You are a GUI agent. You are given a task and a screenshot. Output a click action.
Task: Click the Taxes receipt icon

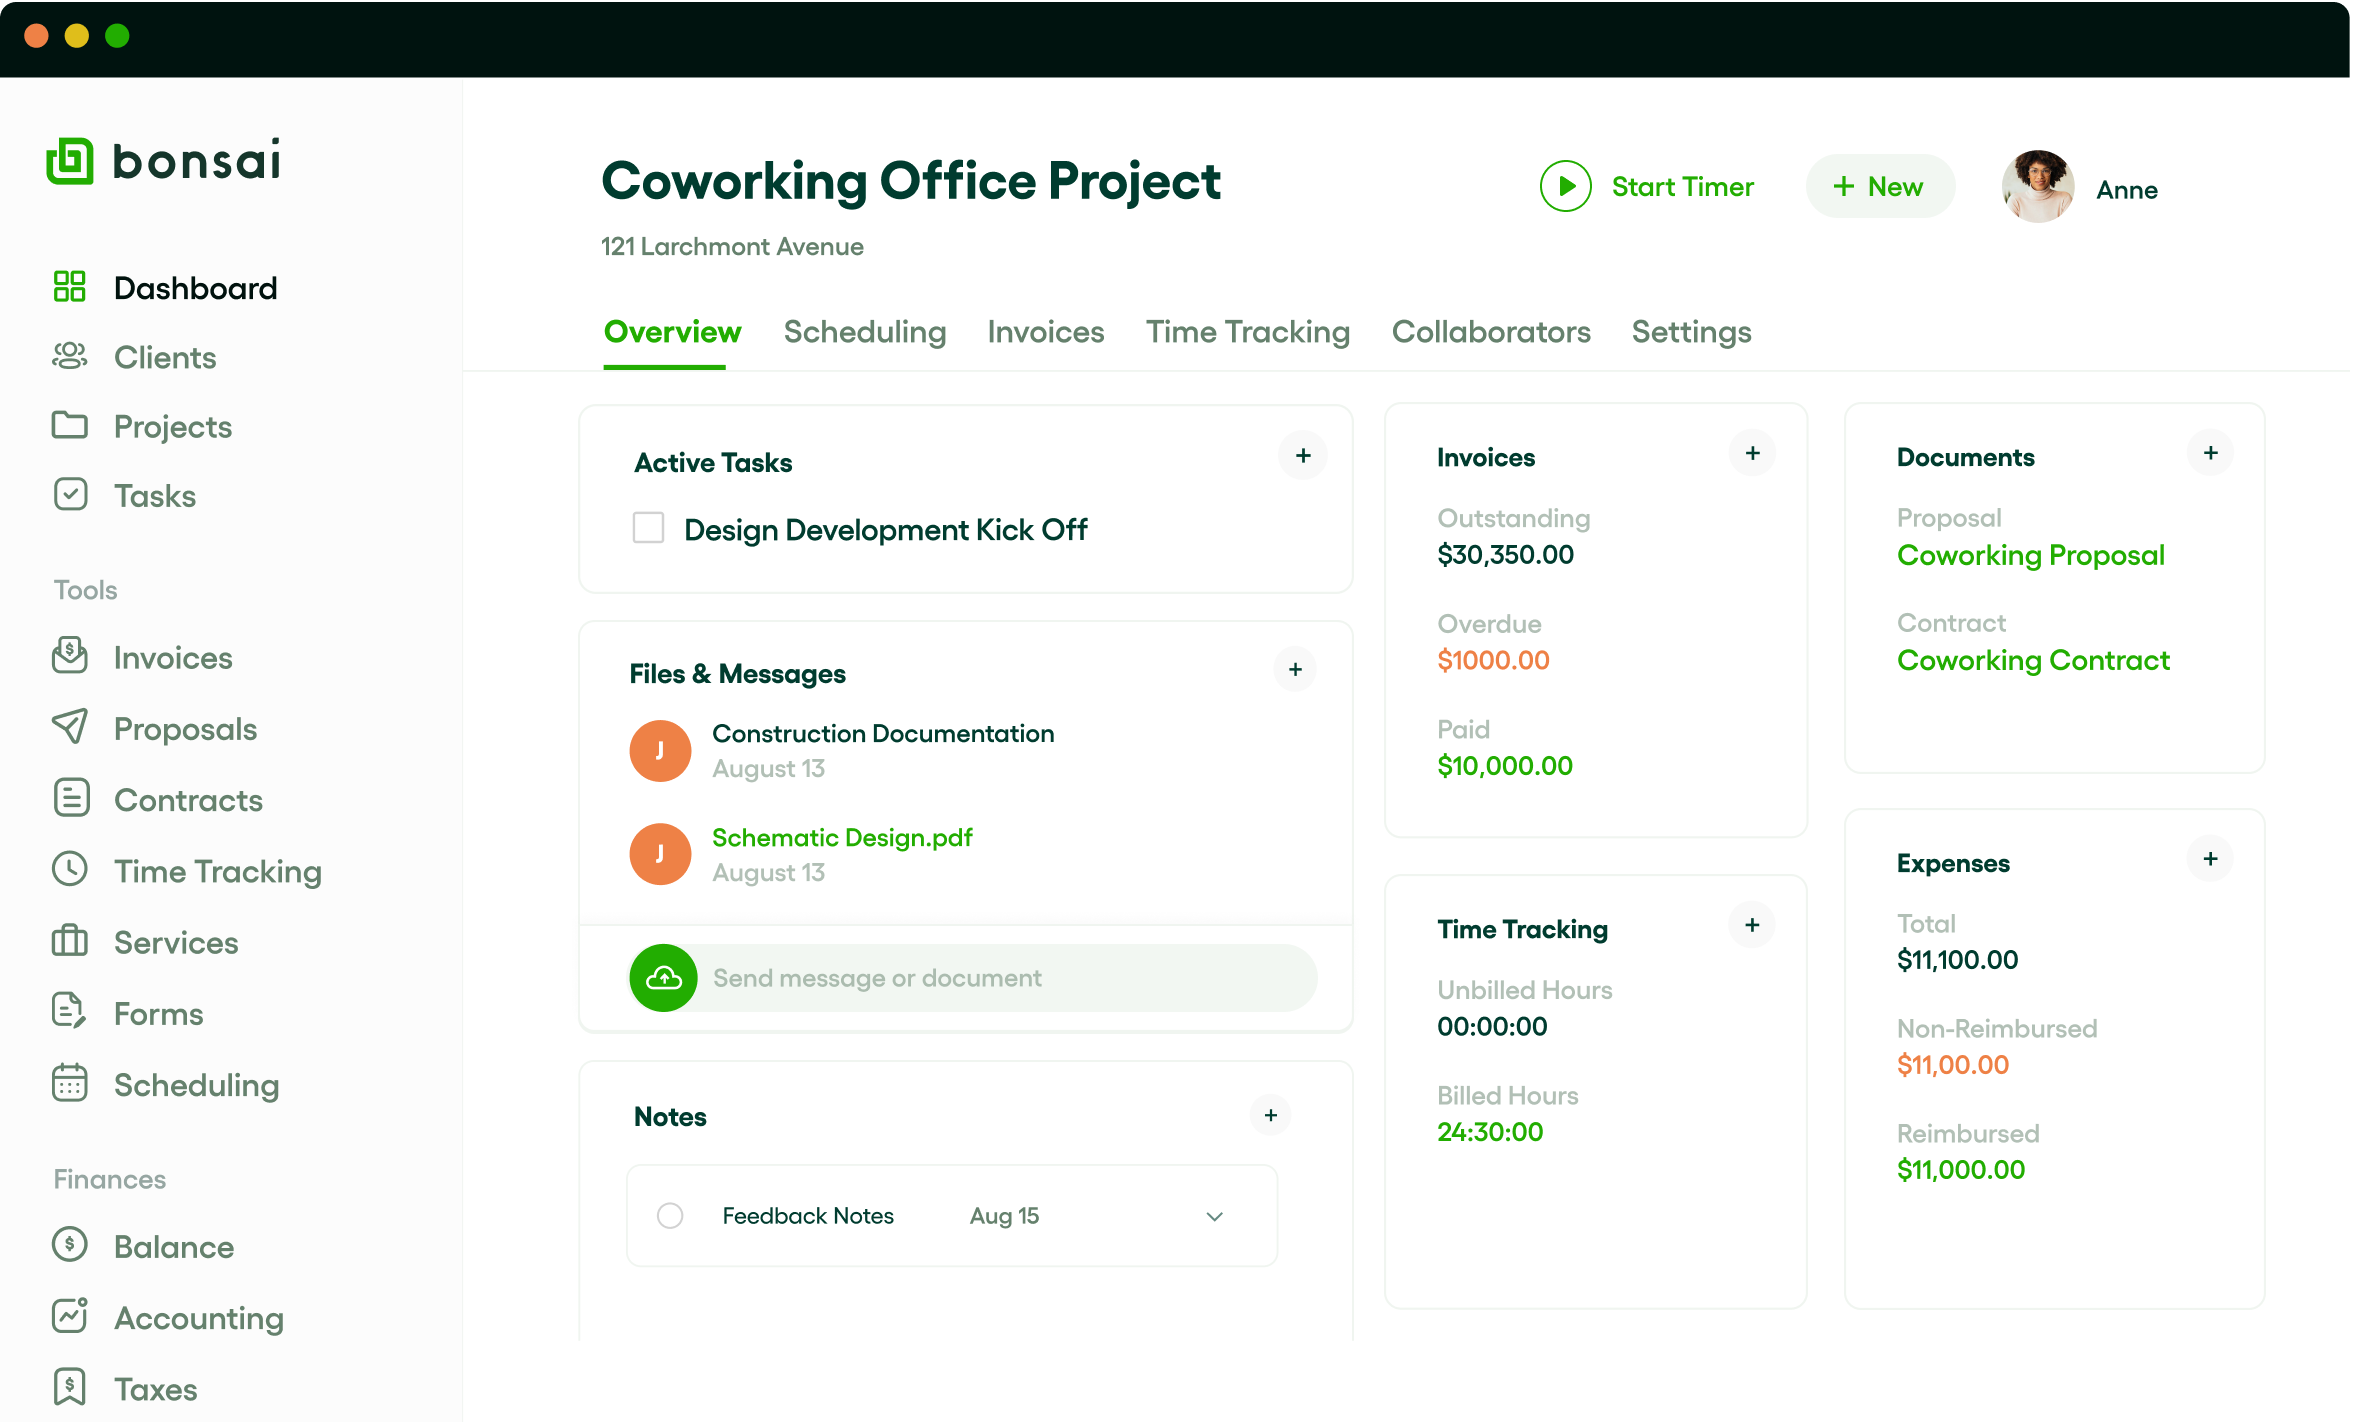[70, 1387]
